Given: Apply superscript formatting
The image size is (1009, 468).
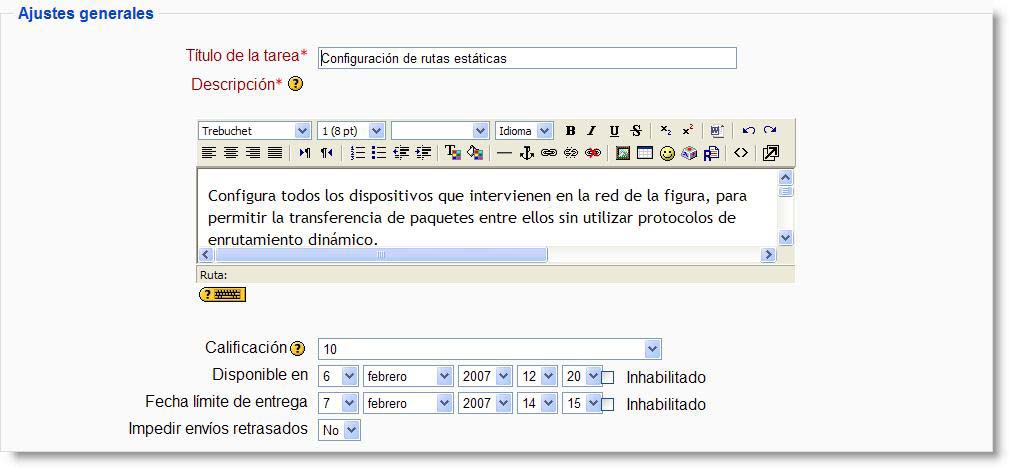Looking at the screenshot, I should pyautogui.click(x=687, y=131).
